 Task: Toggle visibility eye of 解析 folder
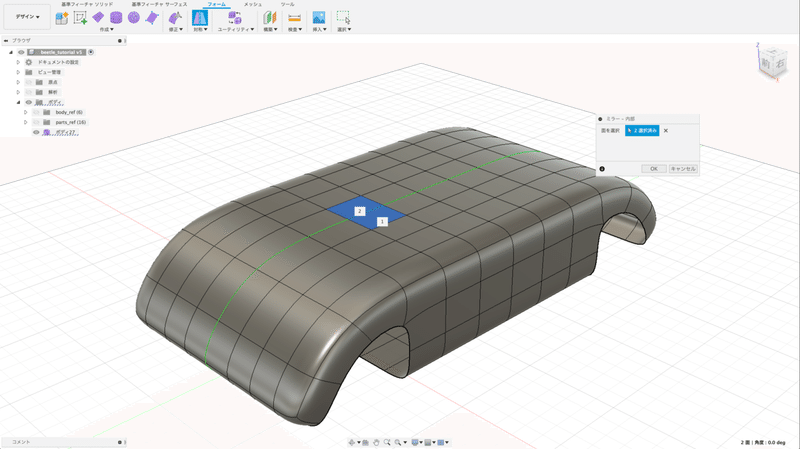pyautogui.click(x=29, y=92)
